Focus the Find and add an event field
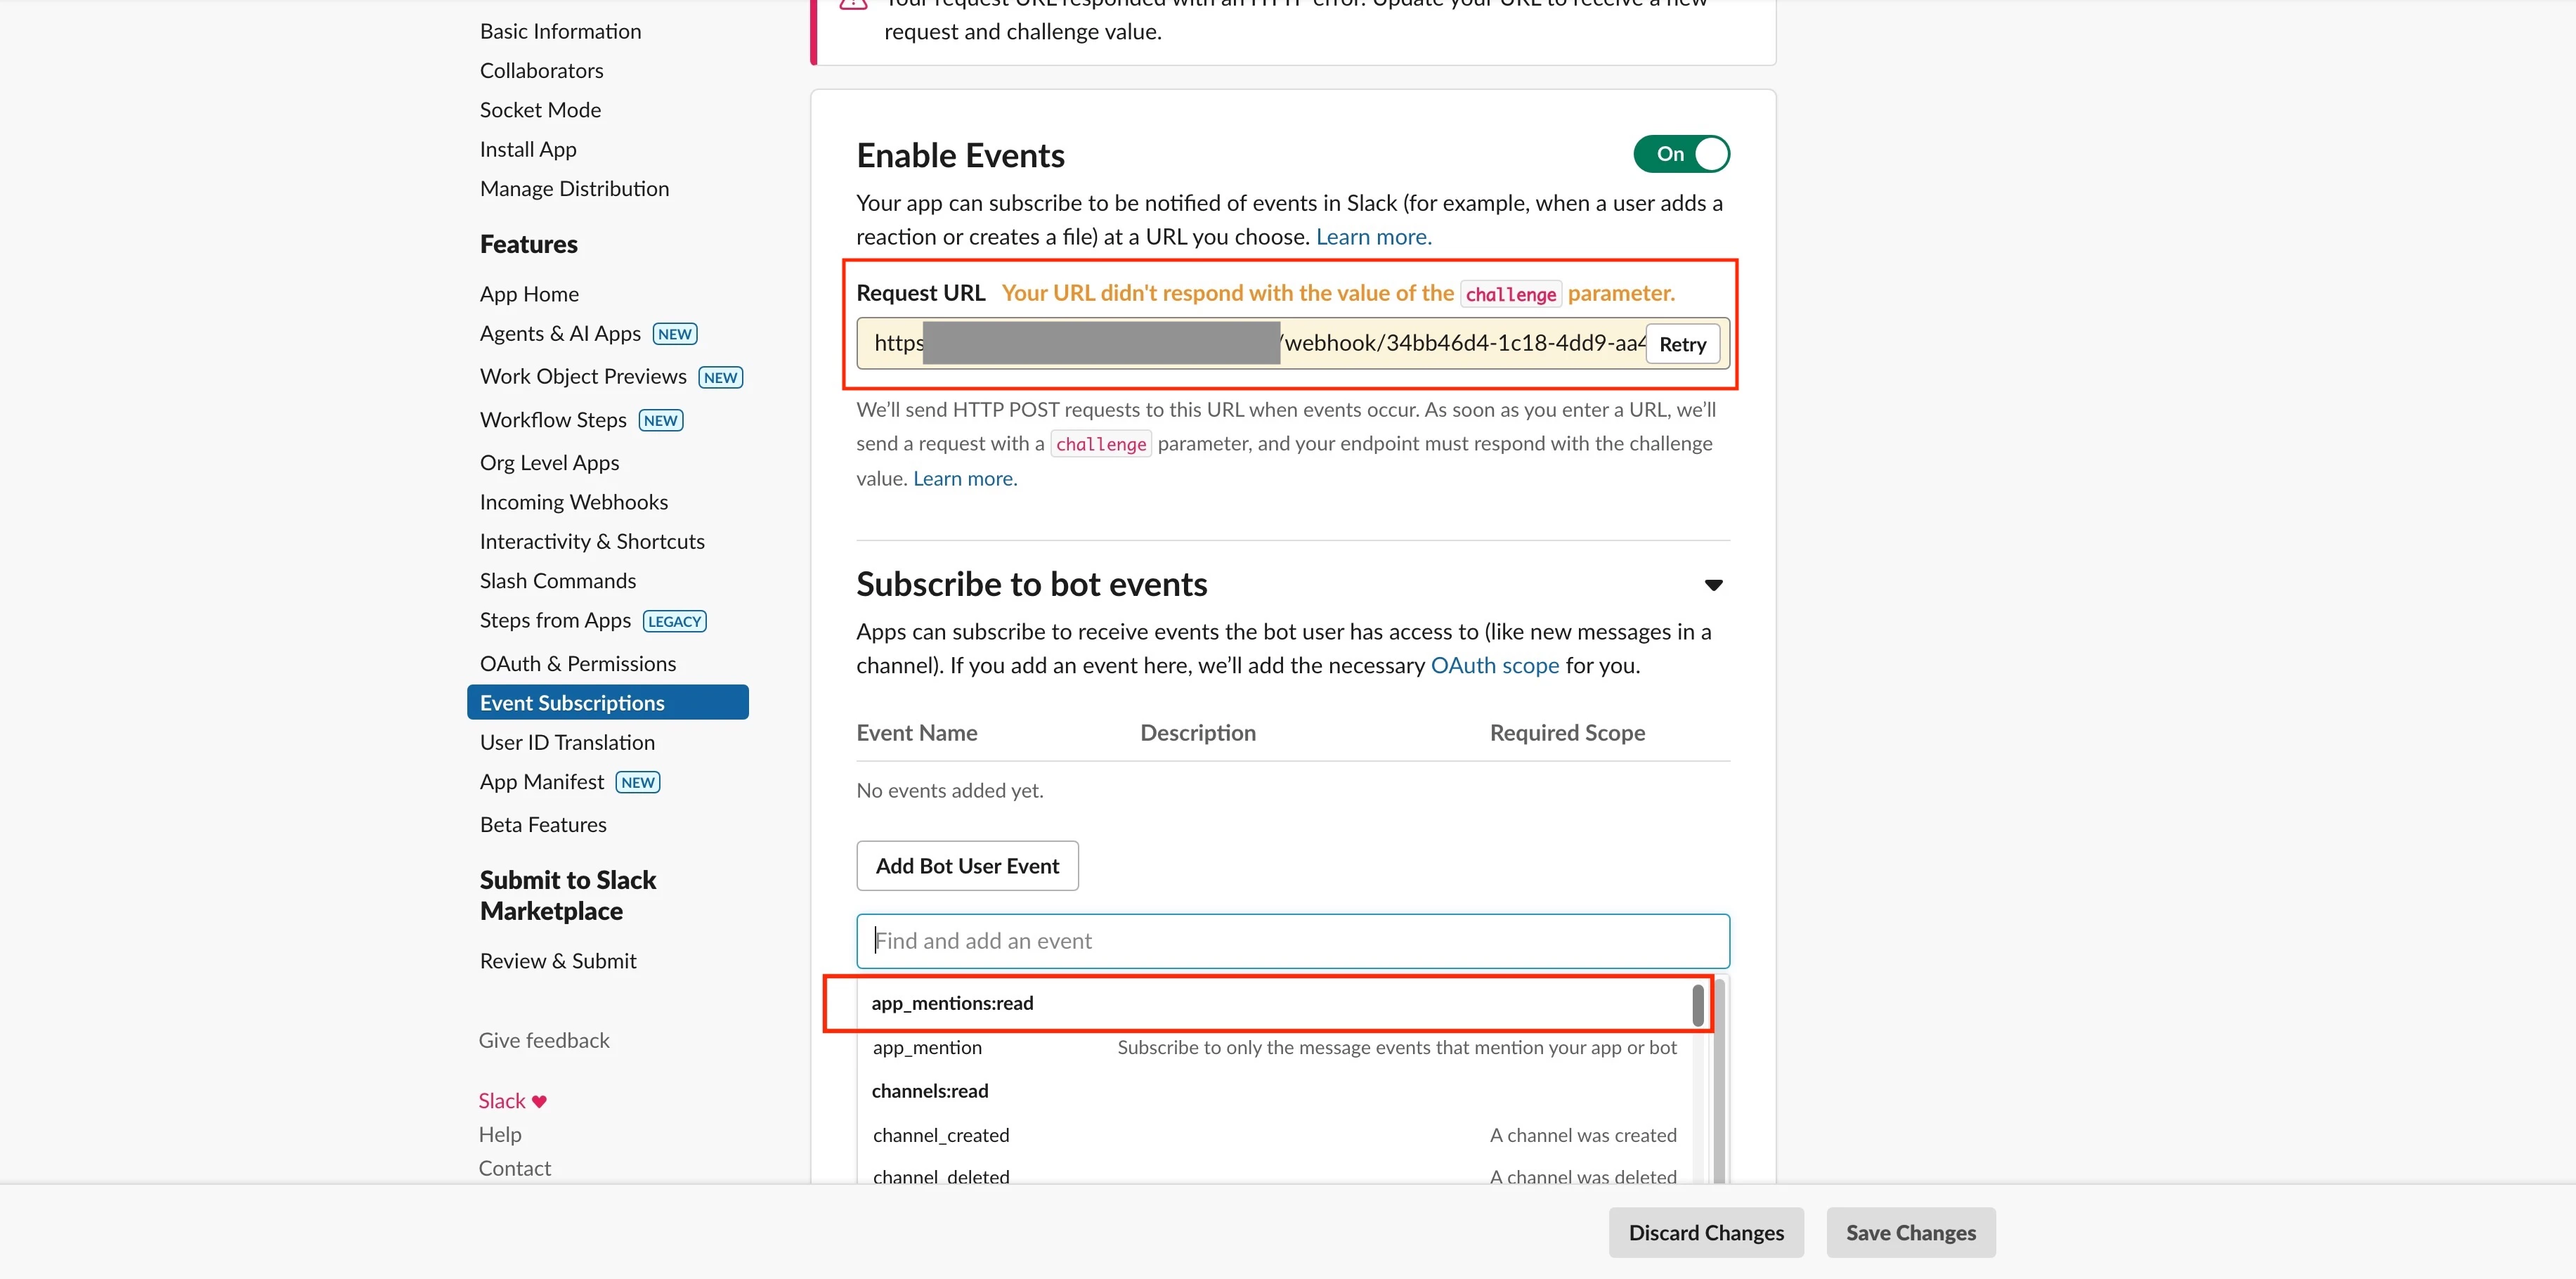 tap(1292, 941)
